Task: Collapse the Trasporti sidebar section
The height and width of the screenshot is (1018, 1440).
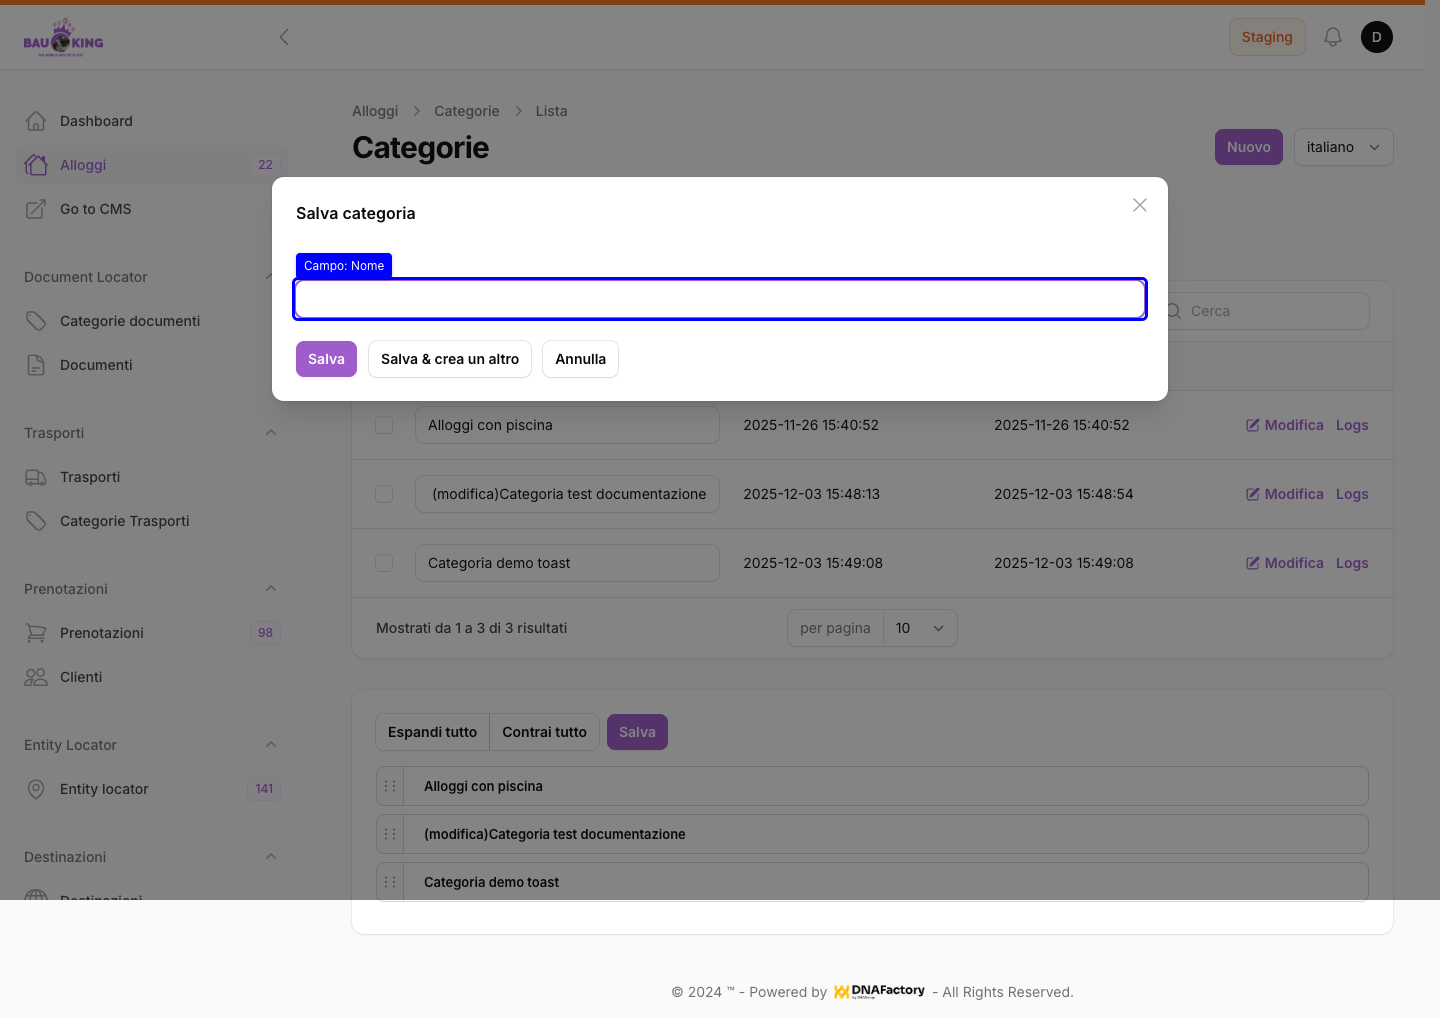Action: (271, 433)
